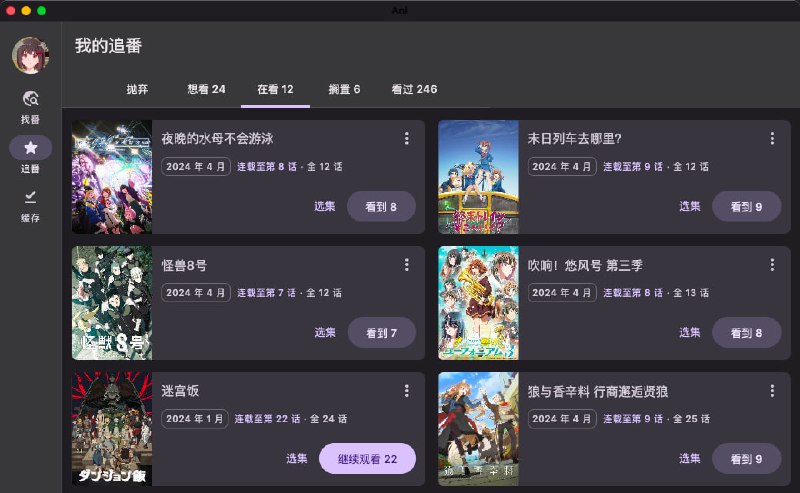Open 选集 for 怪兽8号
800x493 pixels.
click(x=325, y=332)
